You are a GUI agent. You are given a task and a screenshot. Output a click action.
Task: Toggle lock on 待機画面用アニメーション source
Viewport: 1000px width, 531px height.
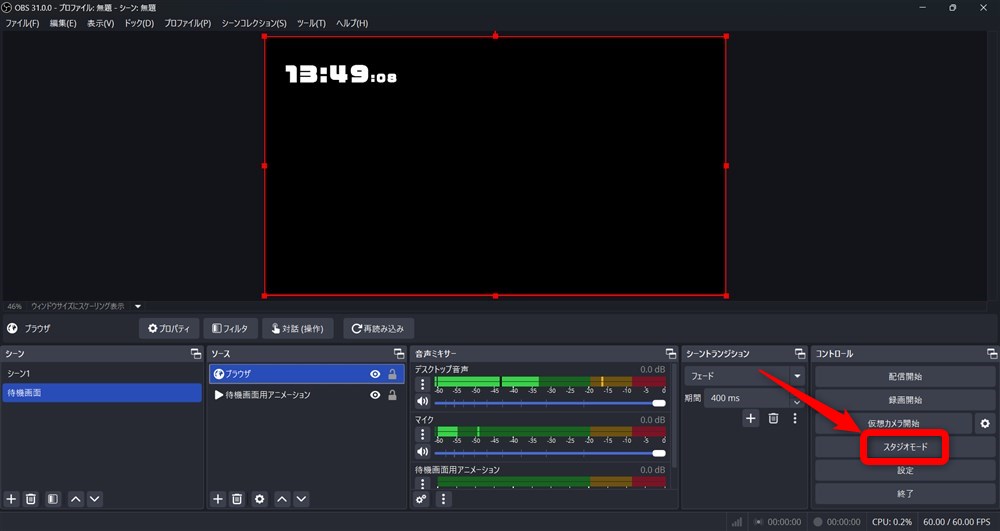click(x=392, y=395)
